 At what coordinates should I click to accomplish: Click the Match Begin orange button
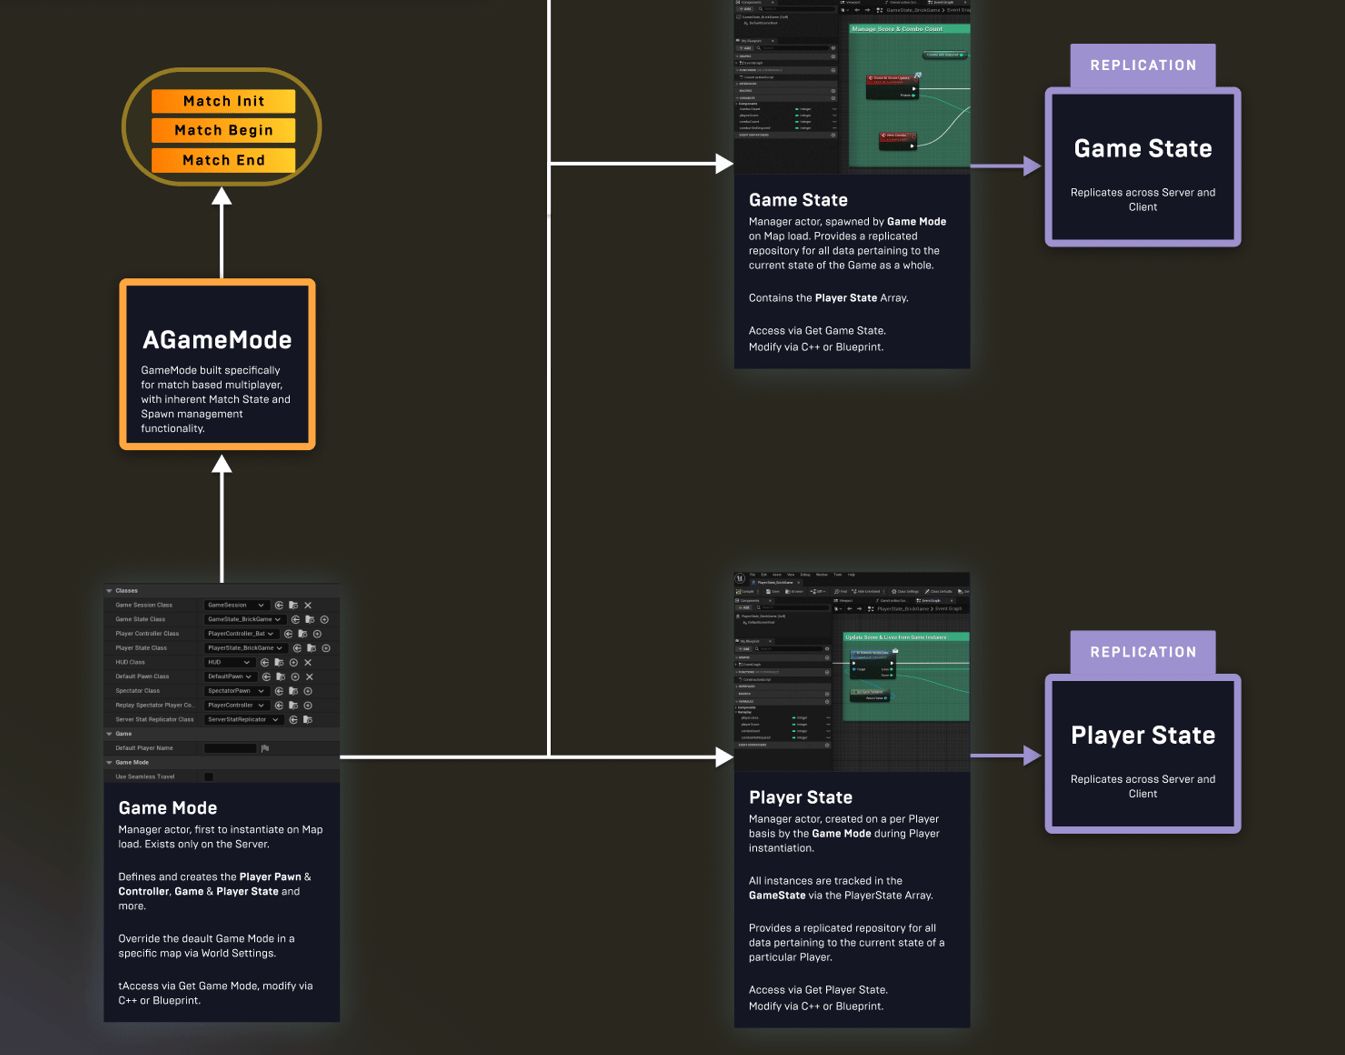point(223,130)
